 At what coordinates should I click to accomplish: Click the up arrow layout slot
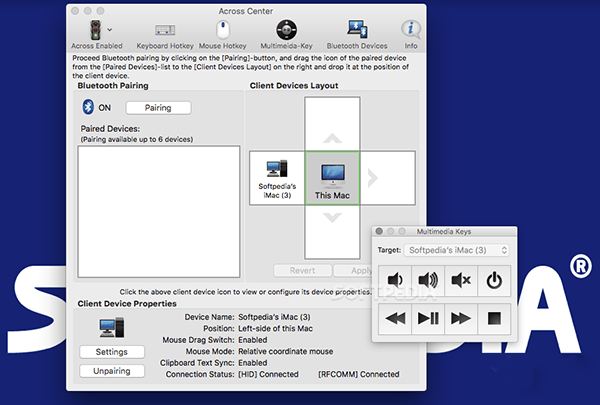coord(332,124)
